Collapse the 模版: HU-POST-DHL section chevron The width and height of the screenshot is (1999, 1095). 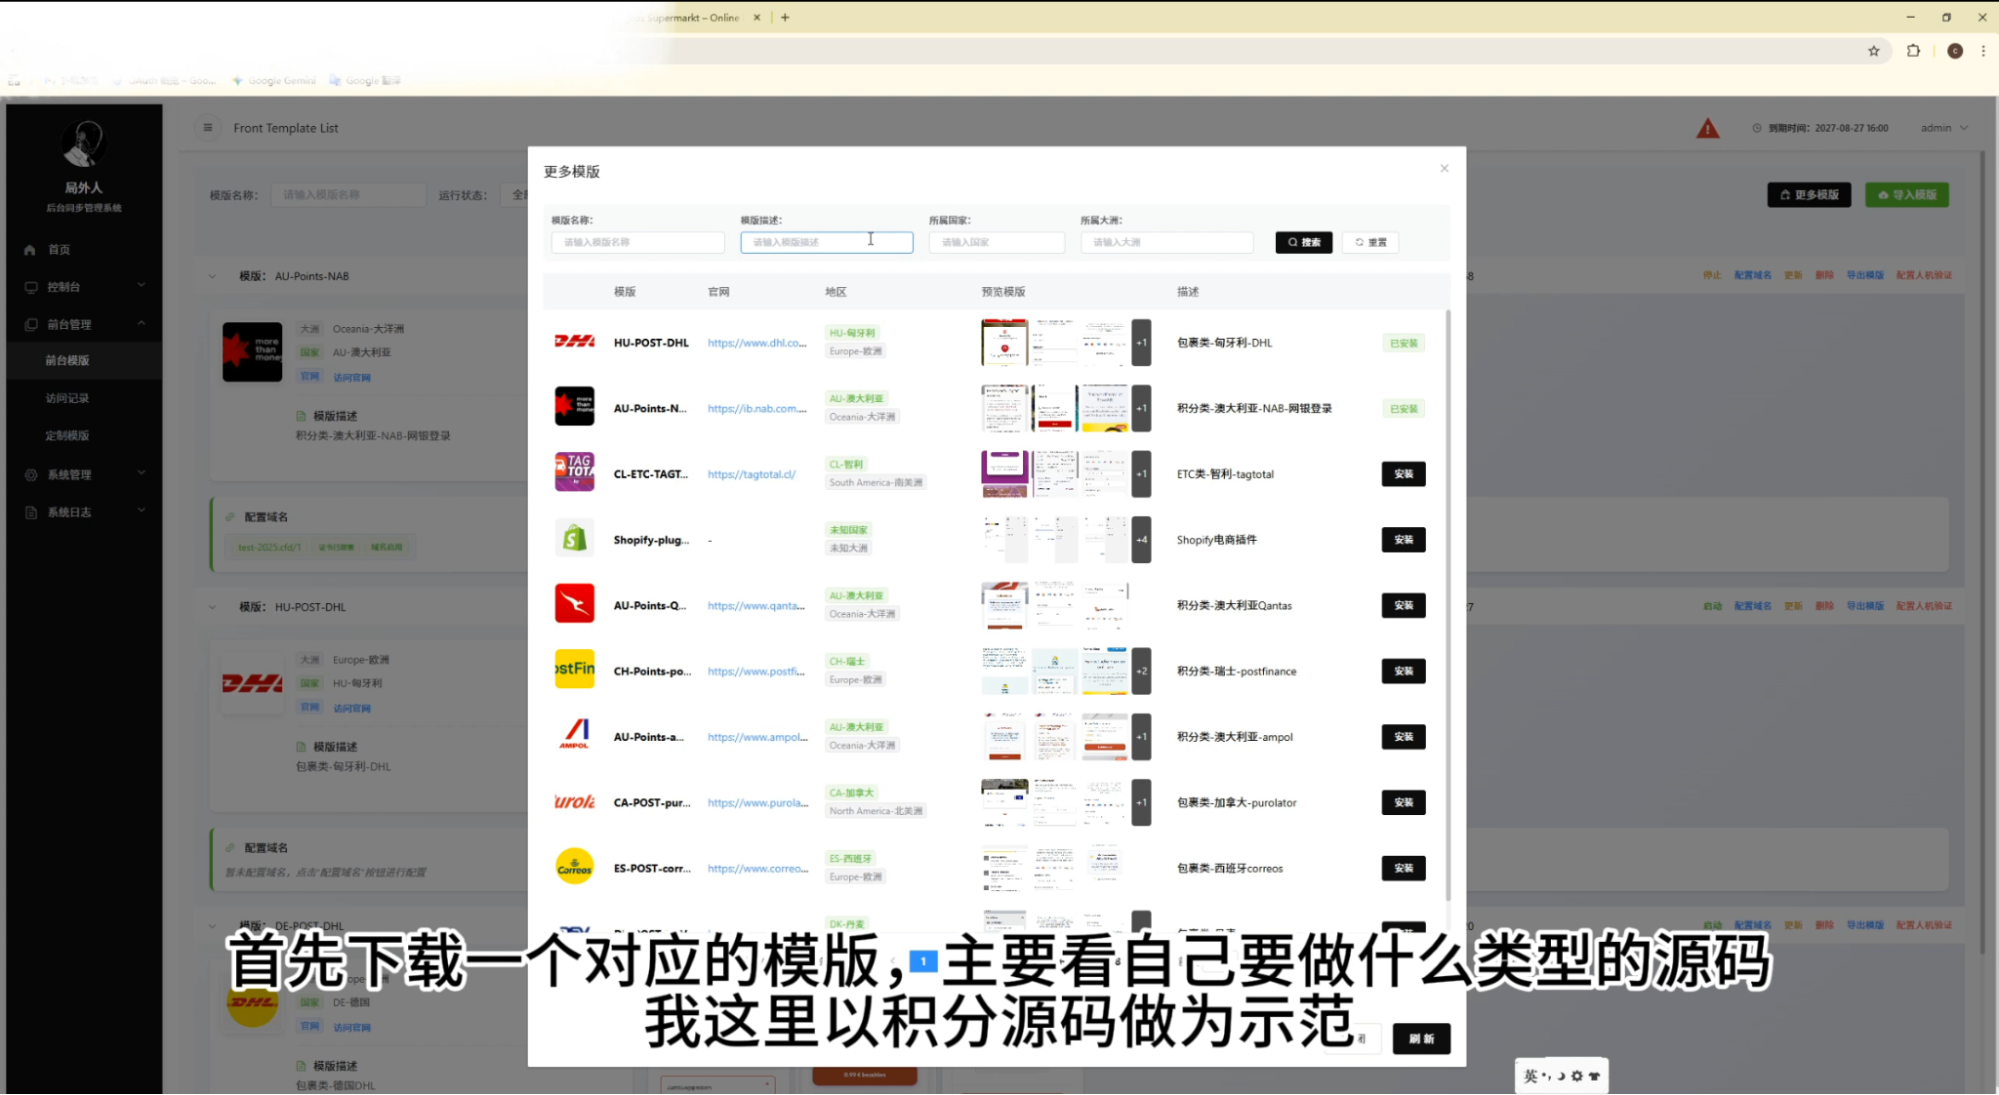click(x=212, y=607)
